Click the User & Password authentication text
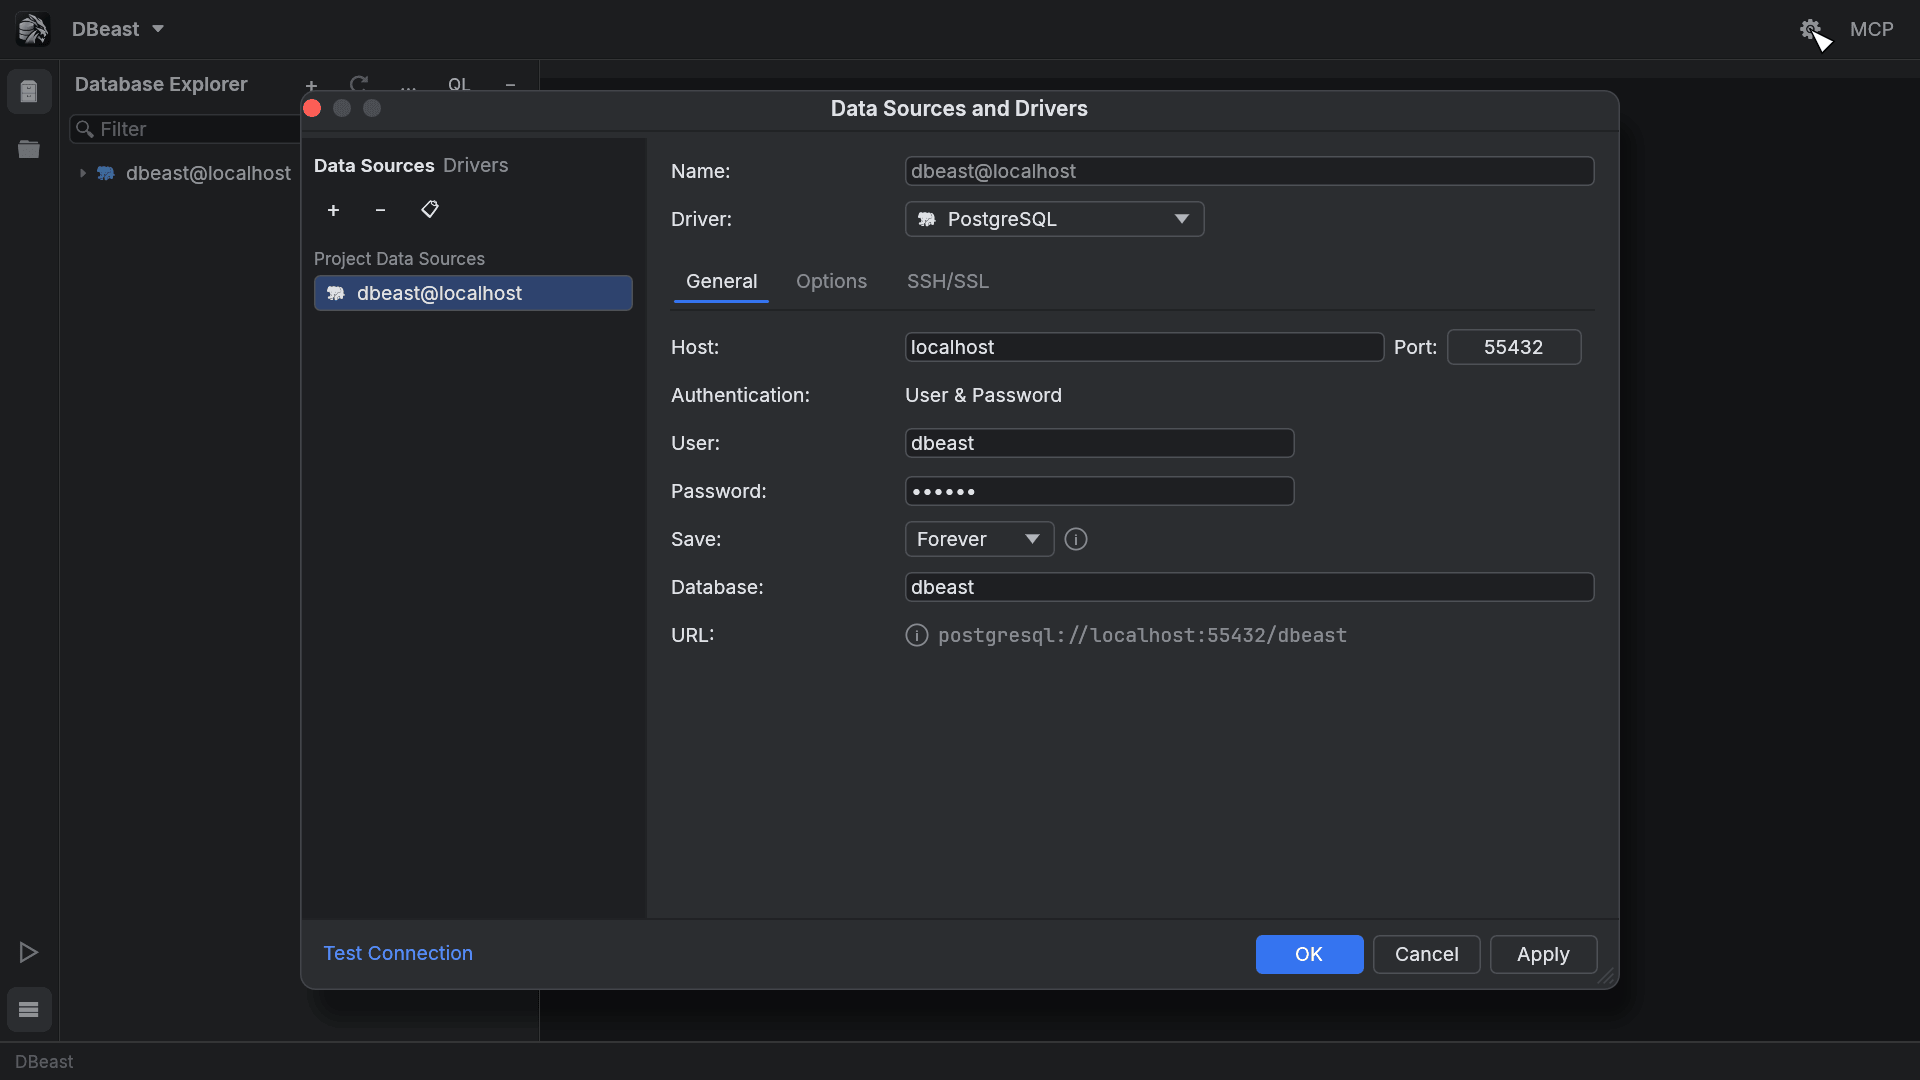Screen dimensions: 1920x1080 coord(983,395)
